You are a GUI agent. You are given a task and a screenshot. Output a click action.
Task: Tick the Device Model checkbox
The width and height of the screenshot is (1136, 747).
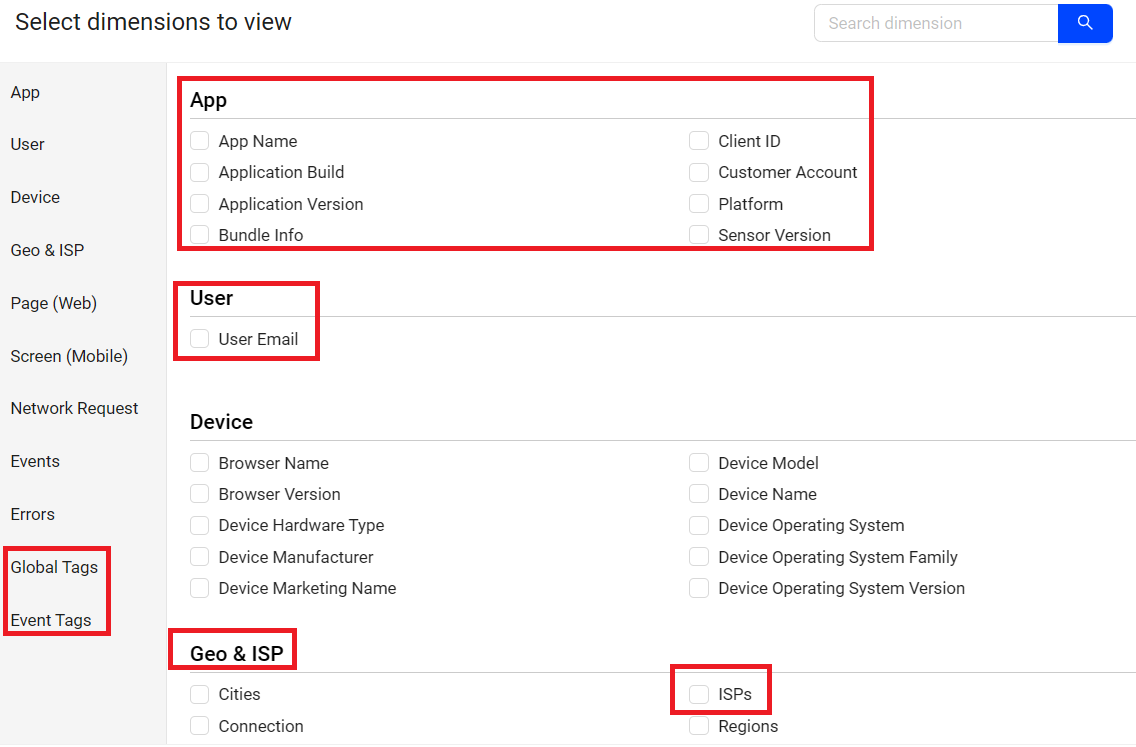click(699, 463)
